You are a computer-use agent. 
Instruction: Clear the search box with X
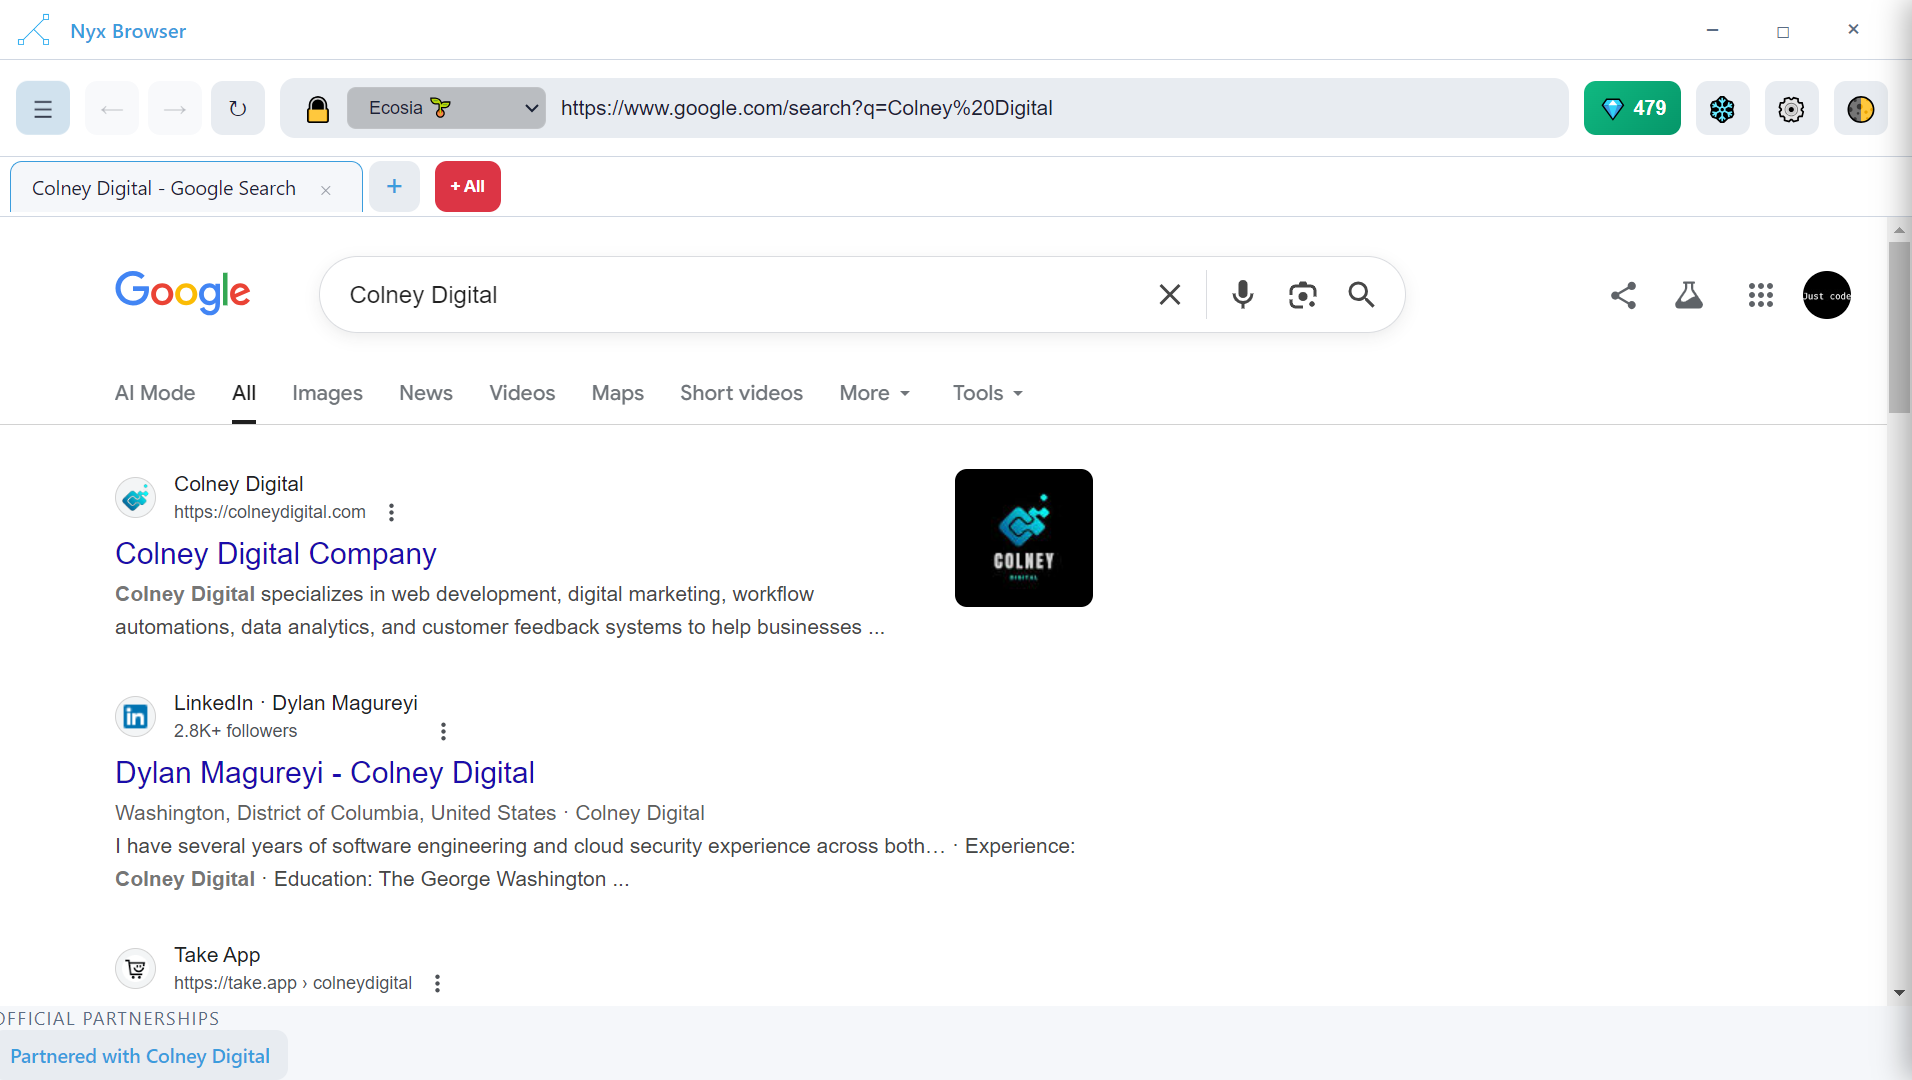1170,295
